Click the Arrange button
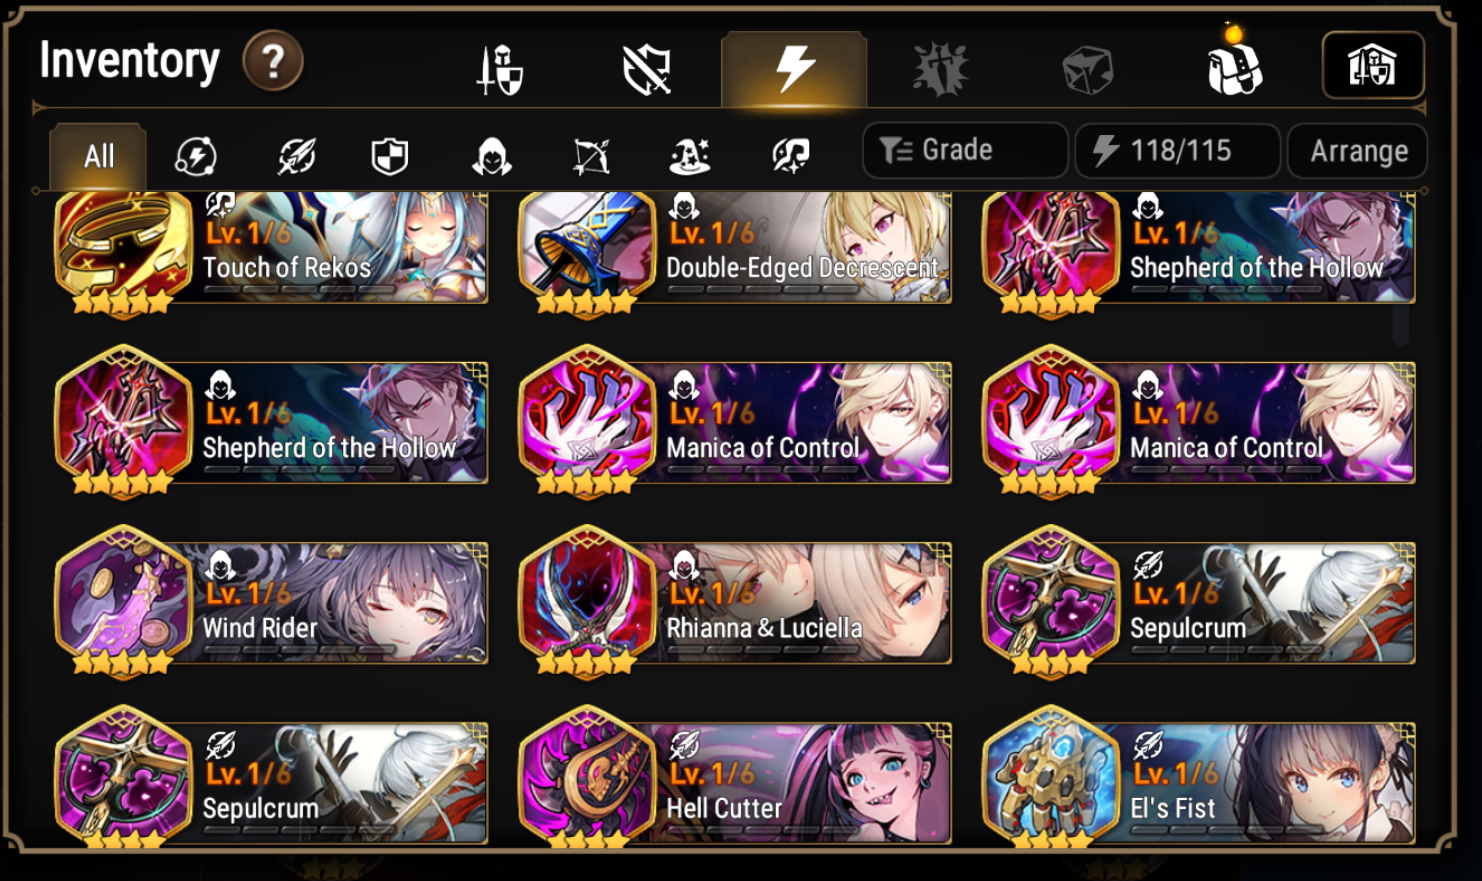This screenshot has height=881, width=1482. [x=1358, y=151]
